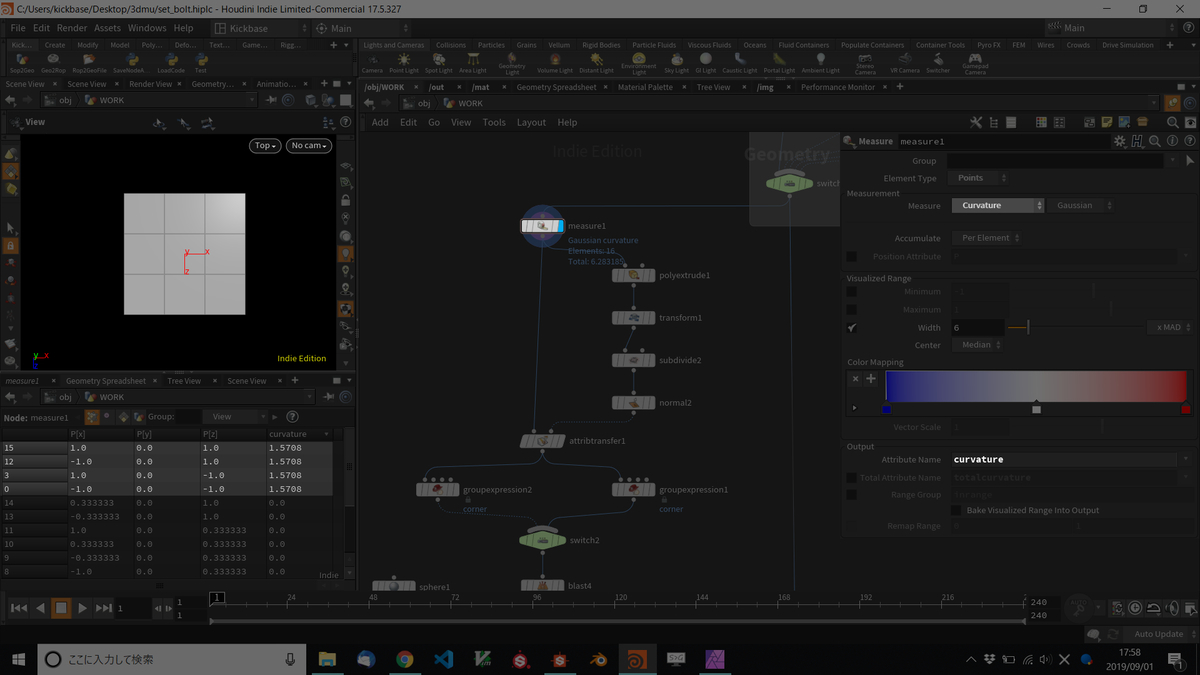Create a Gamepad Camera from the shelf

(975, 65)
